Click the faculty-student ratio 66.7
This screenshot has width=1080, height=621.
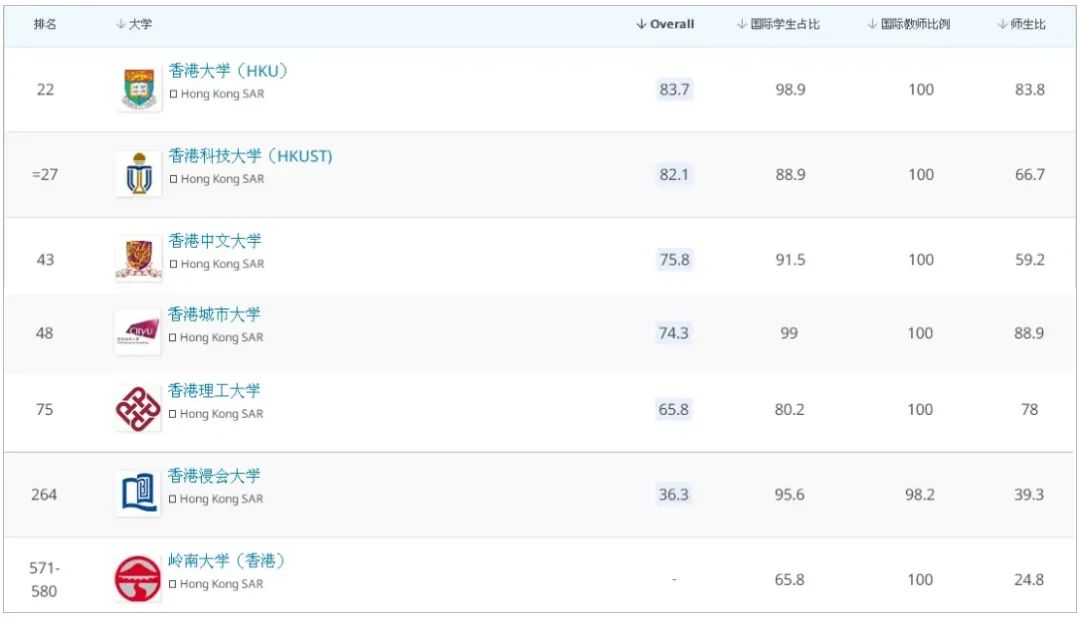(x=1030, y=174)
